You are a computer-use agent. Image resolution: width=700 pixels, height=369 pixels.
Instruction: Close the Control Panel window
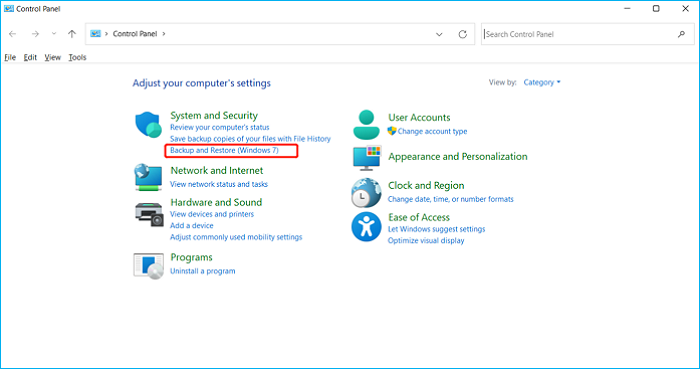tap(685, 8)
